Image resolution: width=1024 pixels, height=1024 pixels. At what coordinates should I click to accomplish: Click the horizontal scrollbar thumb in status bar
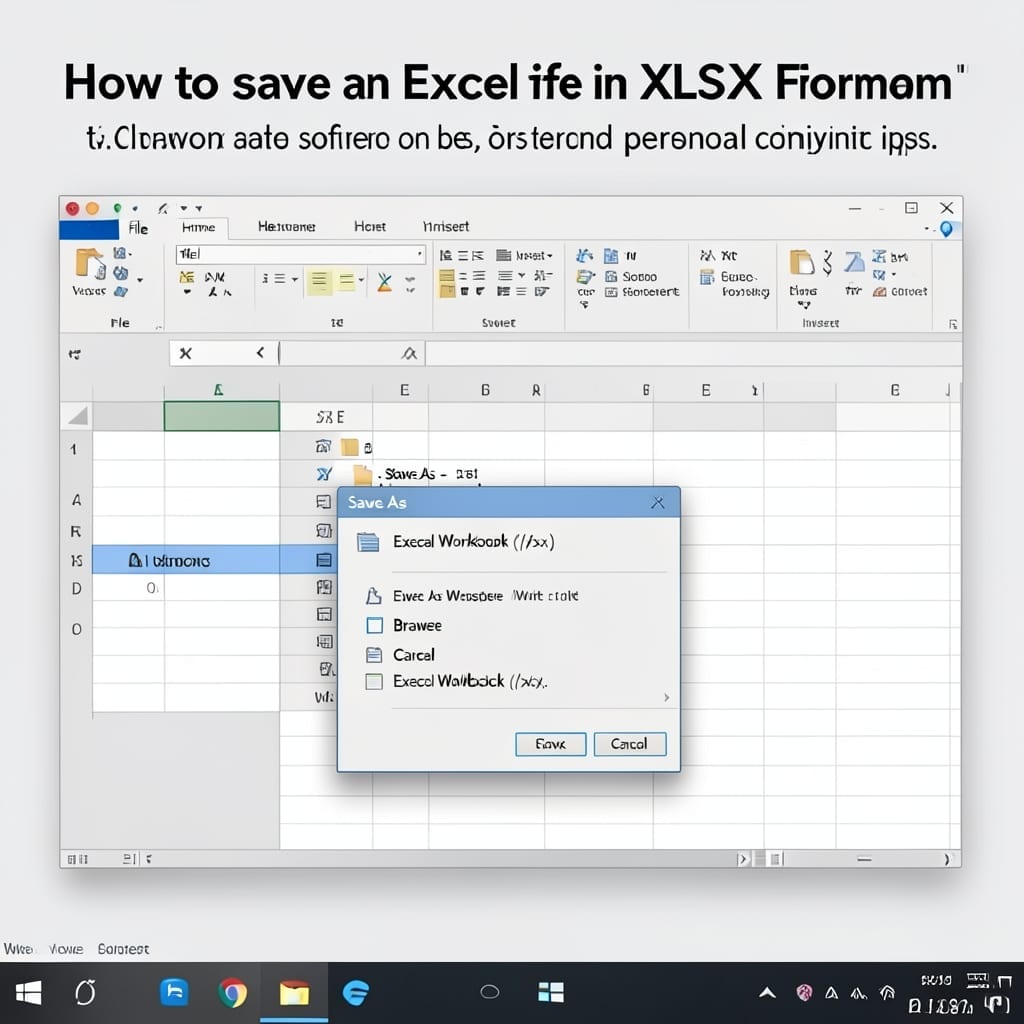[775, 859]
